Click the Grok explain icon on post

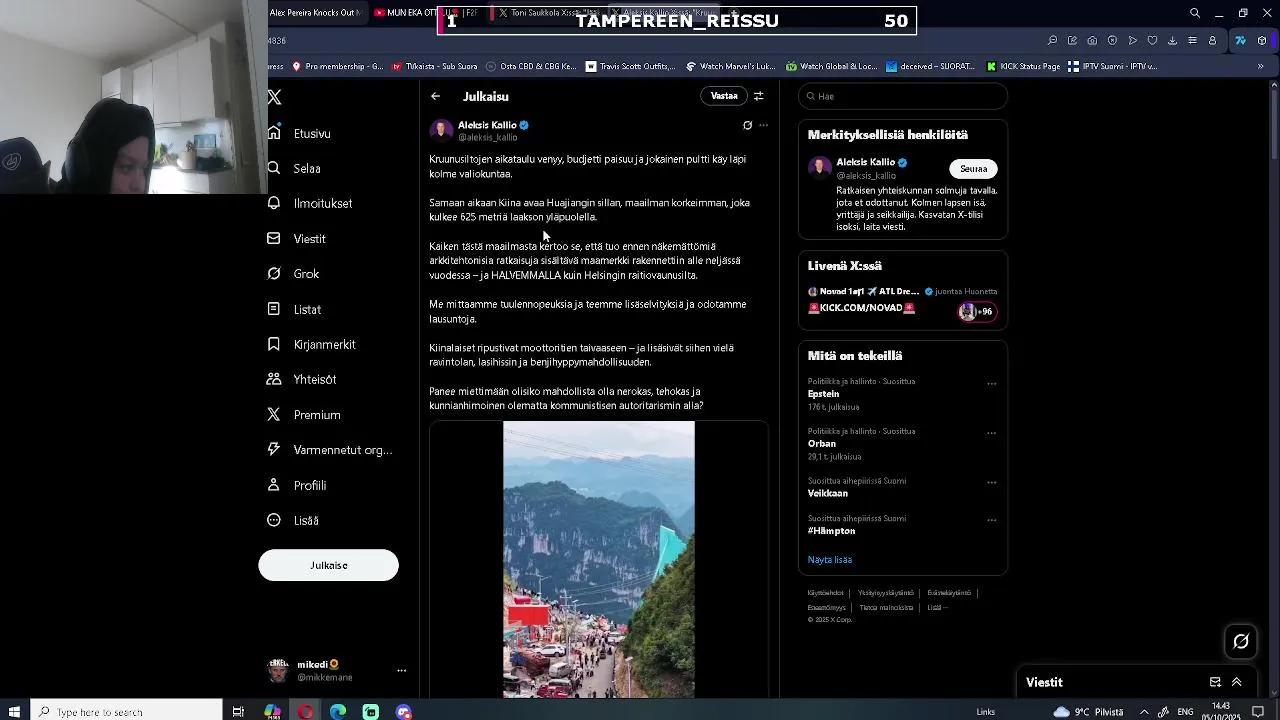click(747, 125)
